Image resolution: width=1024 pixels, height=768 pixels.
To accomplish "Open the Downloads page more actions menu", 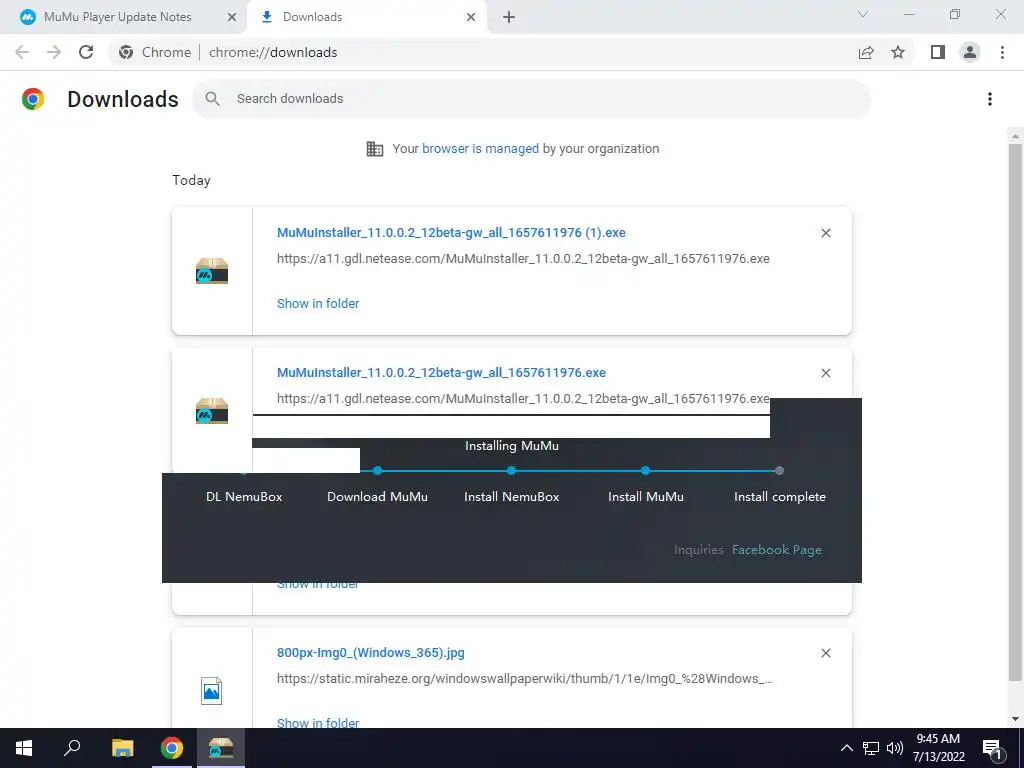I will (989, 99).
